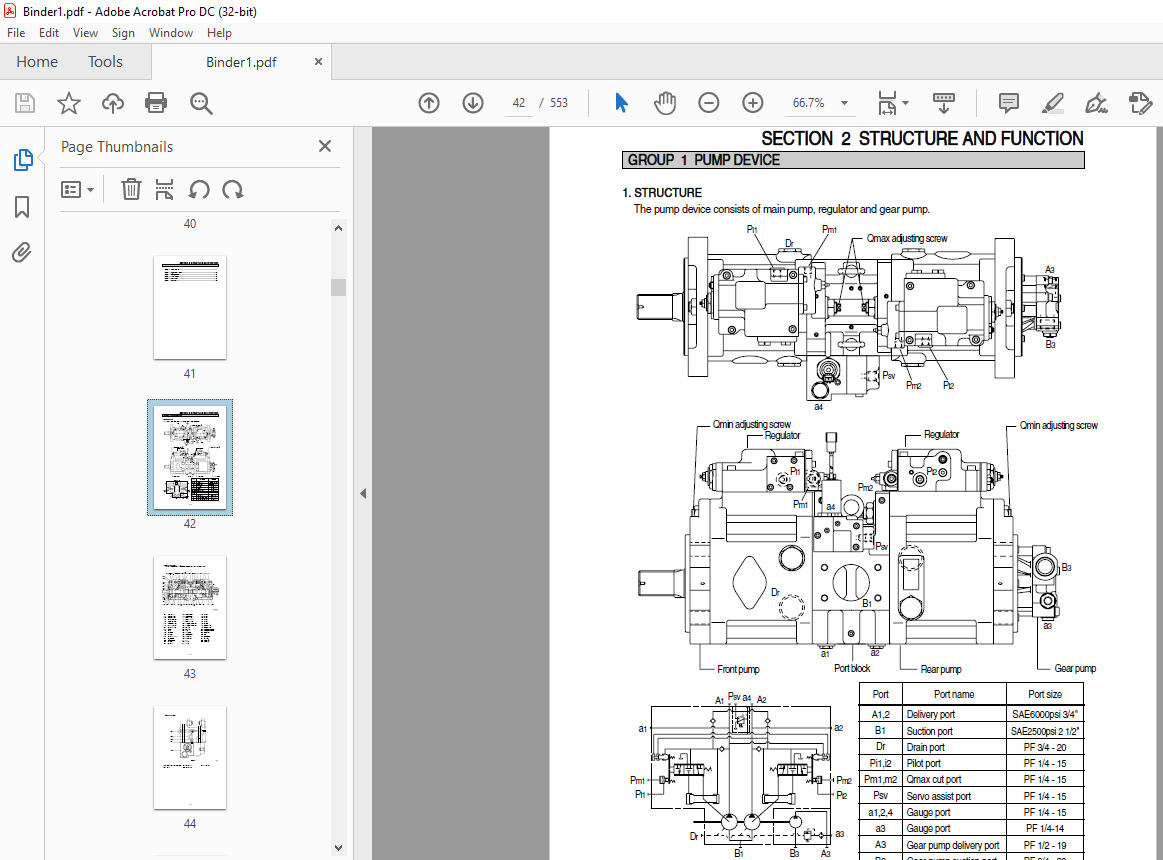Open the Window menu
1163x860 pixels.
pos(171,33)
